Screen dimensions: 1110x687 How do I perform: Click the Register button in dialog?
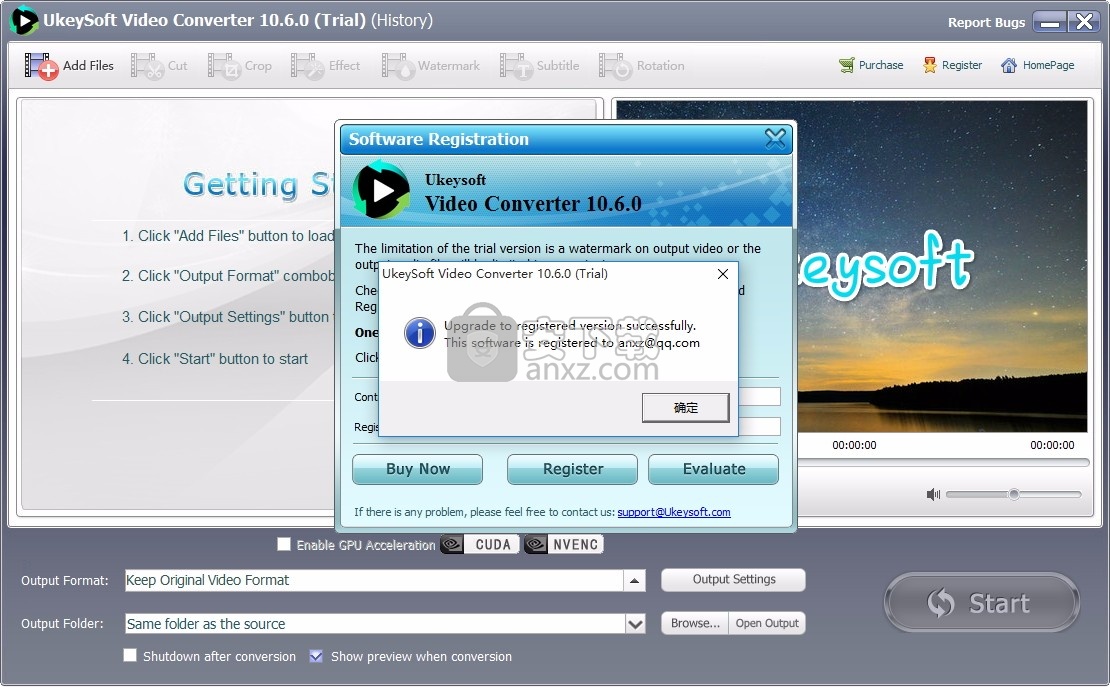[573, 469]
